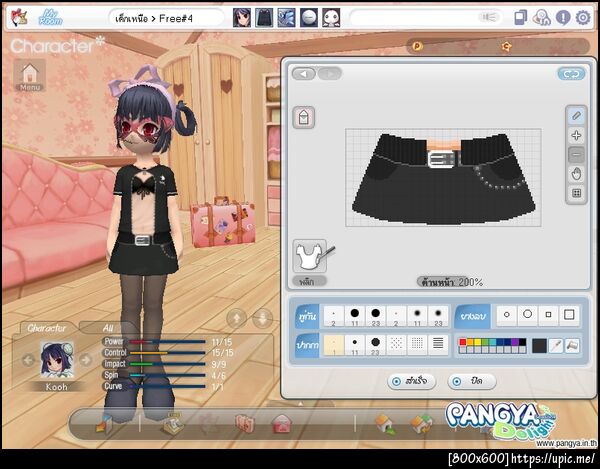600x469 pixels.
Task: Click the chat input field in top bar
Action: pyautogui.click(x=426, y=18)
